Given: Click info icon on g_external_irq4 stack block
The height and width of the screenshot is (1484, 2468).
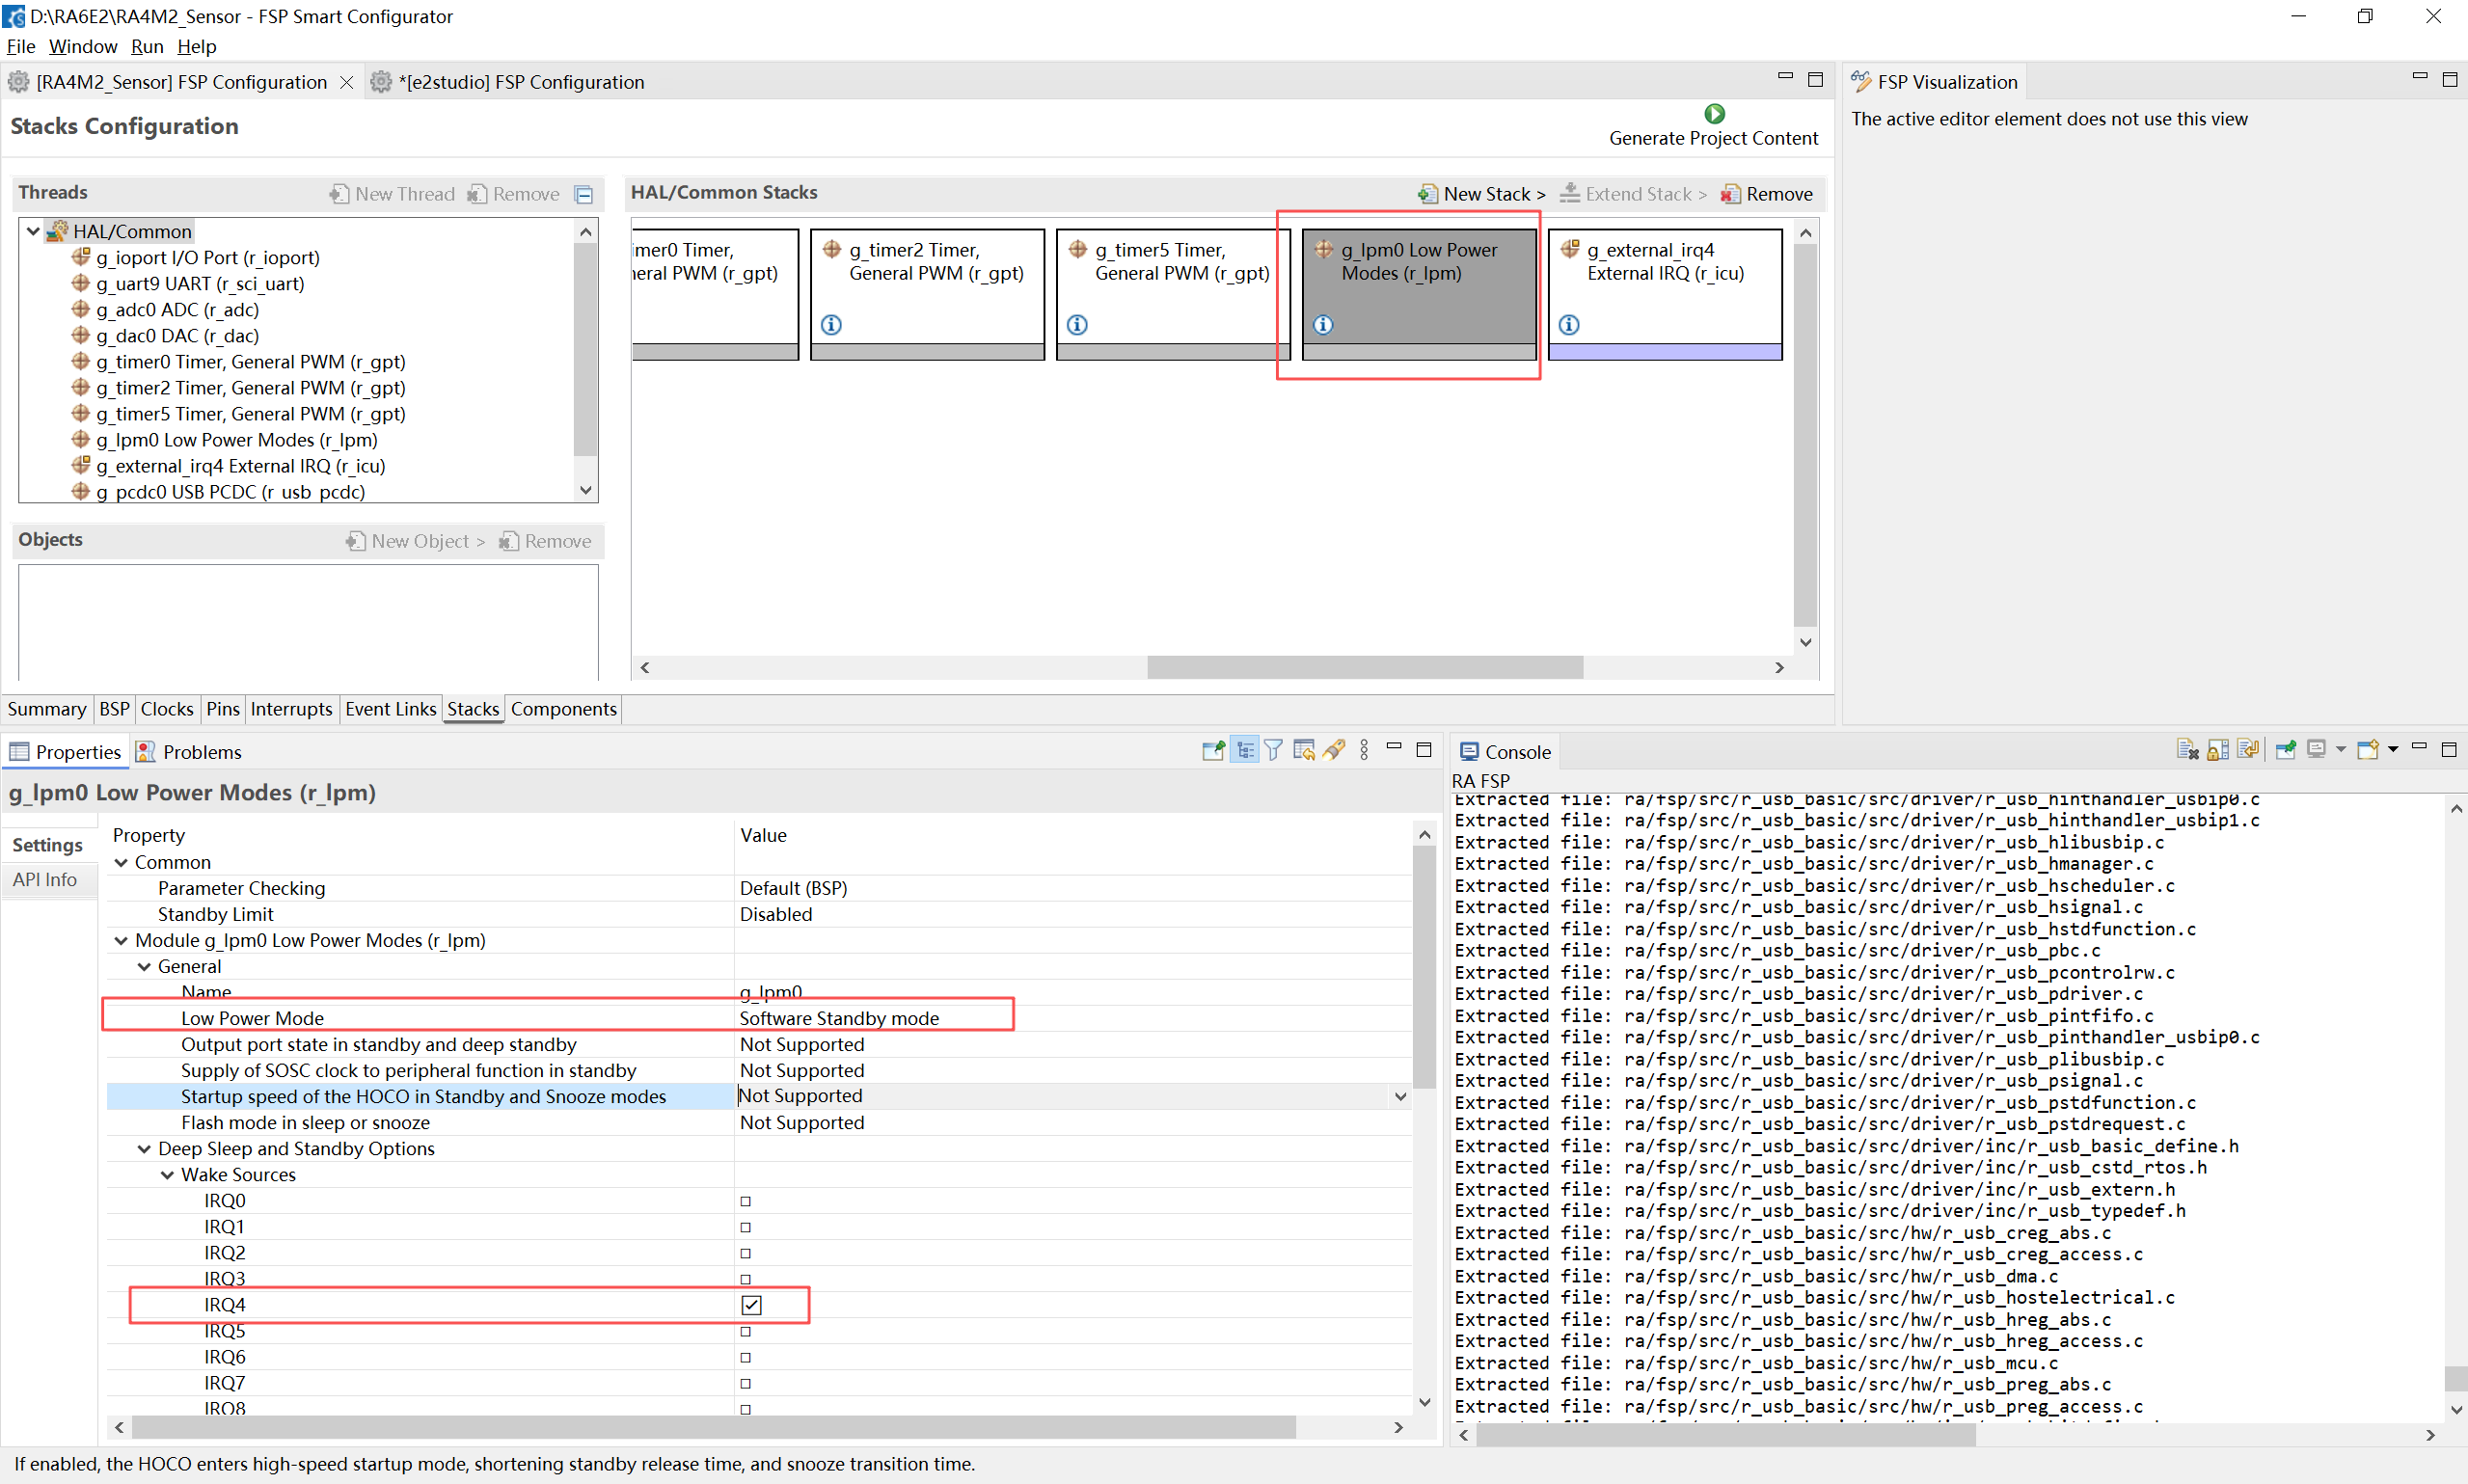Looking at the screenshot, I should pyautogui.click(x=1569, y=324).
